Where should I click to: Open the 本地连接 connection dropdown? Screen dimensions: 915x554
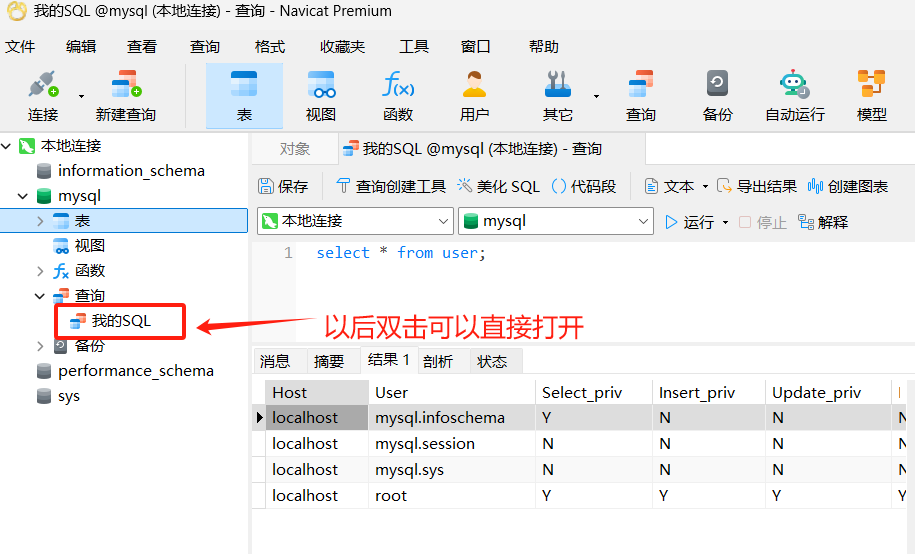coord(443,221)
